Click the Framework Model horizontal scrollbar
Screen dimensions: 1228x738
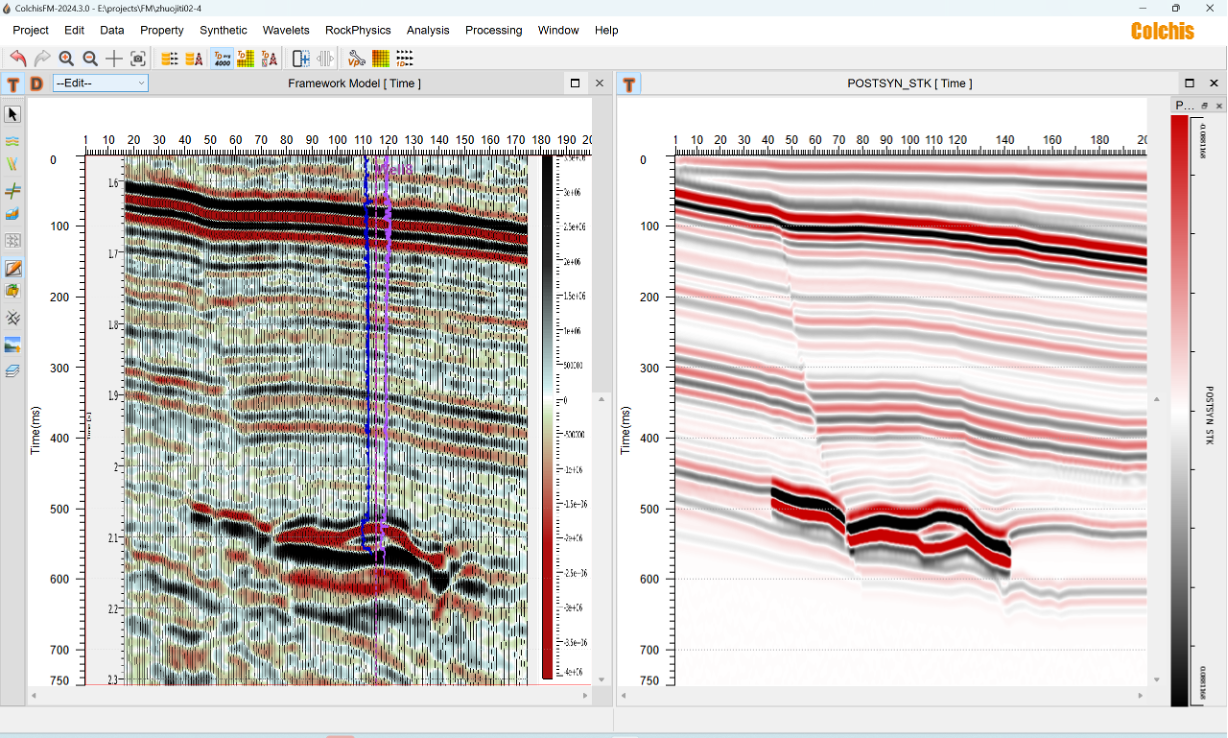pos(311,694)
